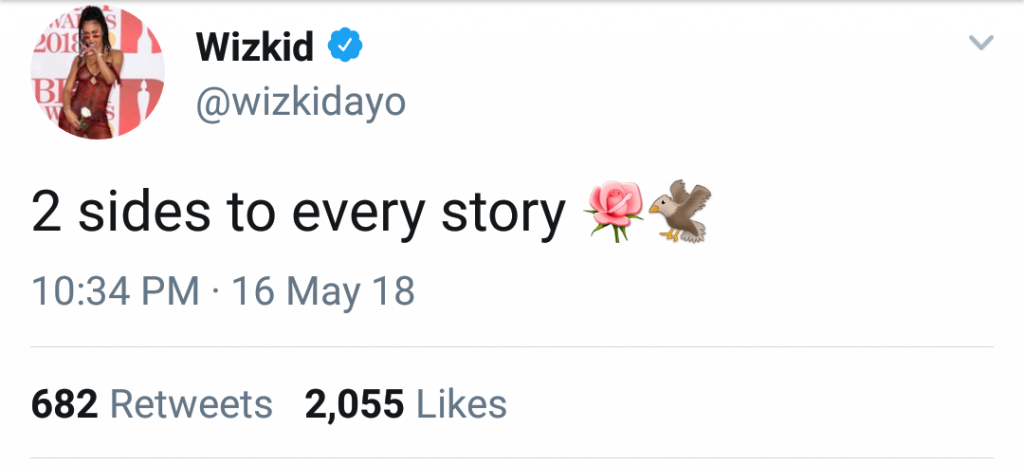This screenshot has height=466, width=1024.
Task: Click the word "sides" in the tweet
Action: [x=126, y=212]
